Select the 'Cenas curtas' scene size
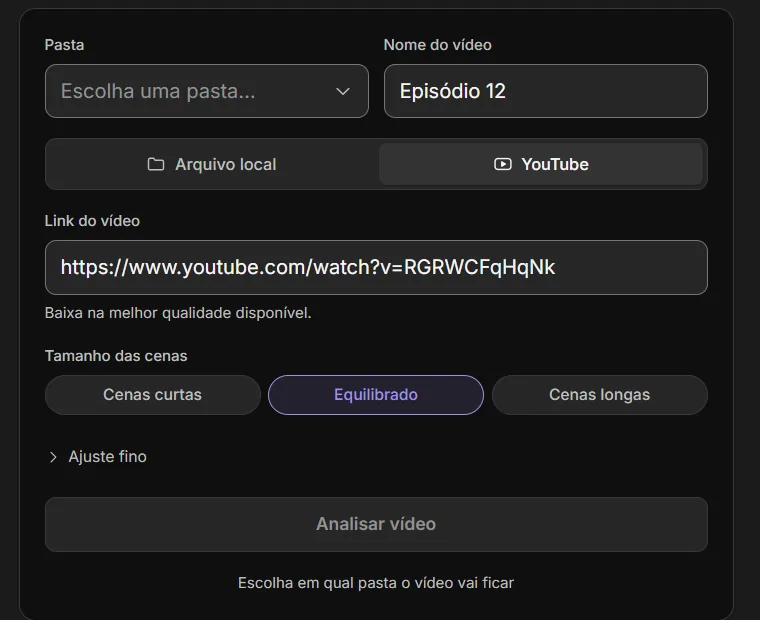Image resolution: width=760 pixels, height=620 pixels. pos(153,395)
